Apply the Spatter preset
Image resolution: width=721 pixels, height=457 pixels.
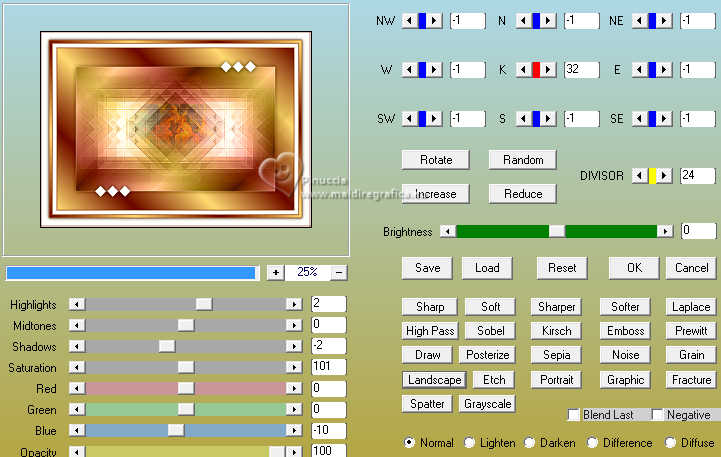[x=427, y=404]
